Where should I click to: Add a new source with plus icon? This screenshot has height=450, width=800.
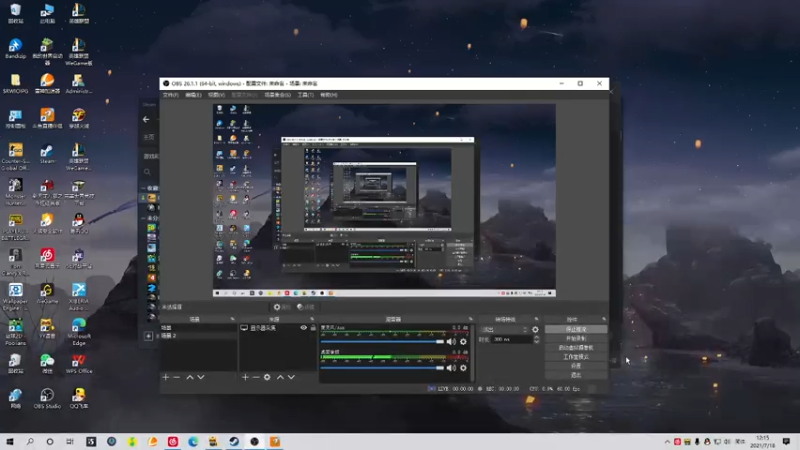point(245,377)
